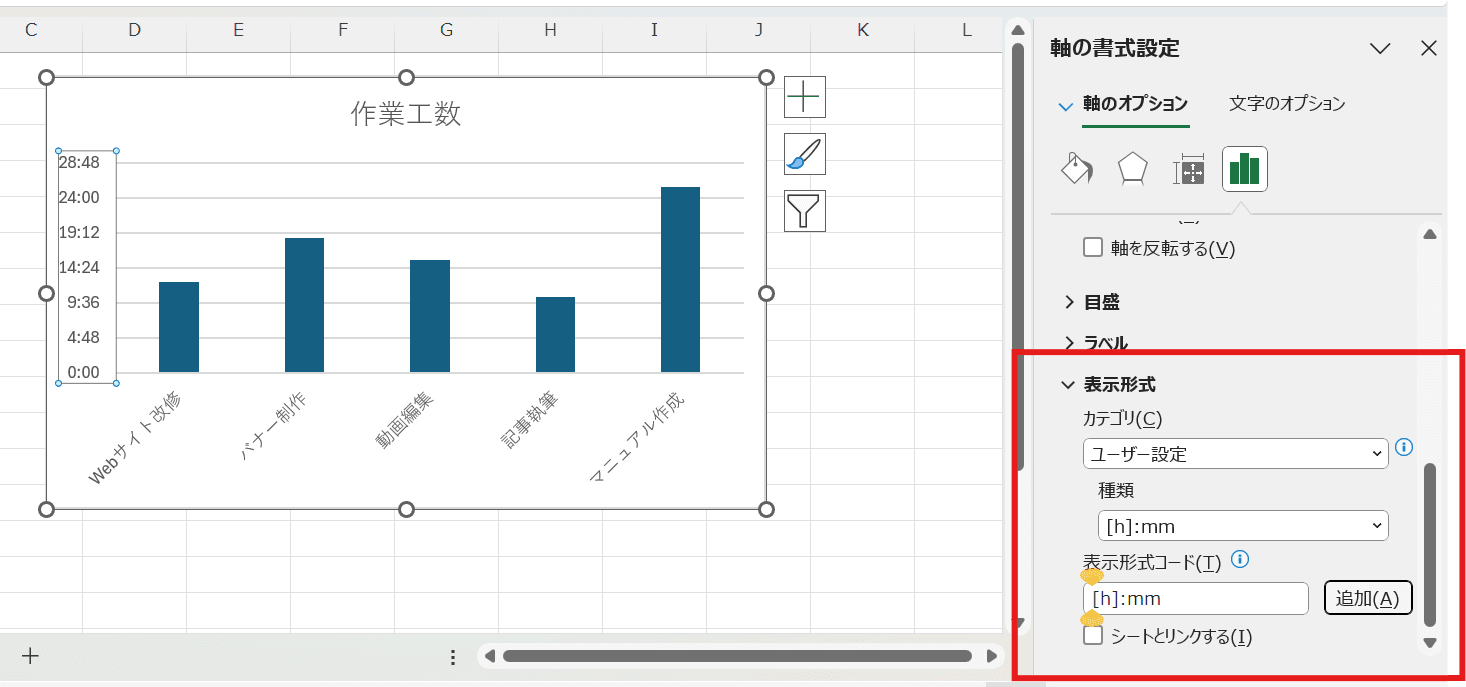Enable the 軸を反転する checkbox
Image resolution: width=1466 pixels, height=687 pixels.
click(x=1093, y=248)
